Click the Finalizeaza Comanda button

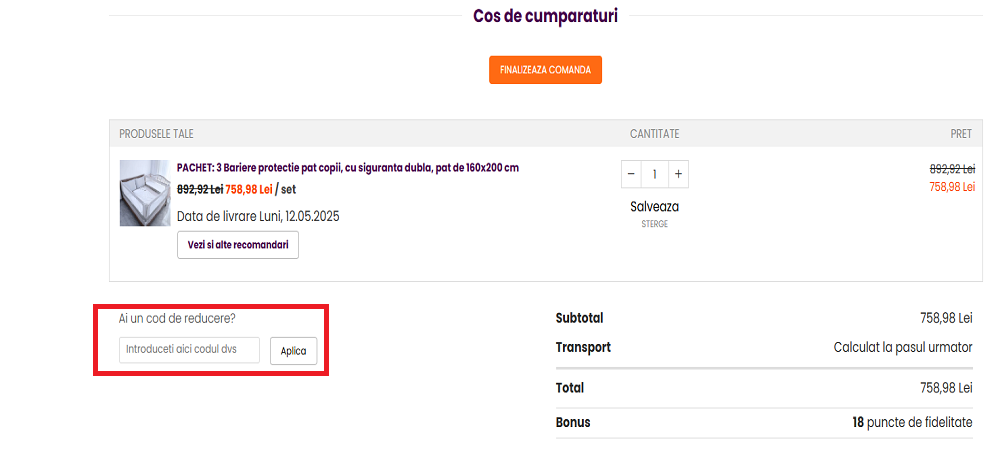545,70
